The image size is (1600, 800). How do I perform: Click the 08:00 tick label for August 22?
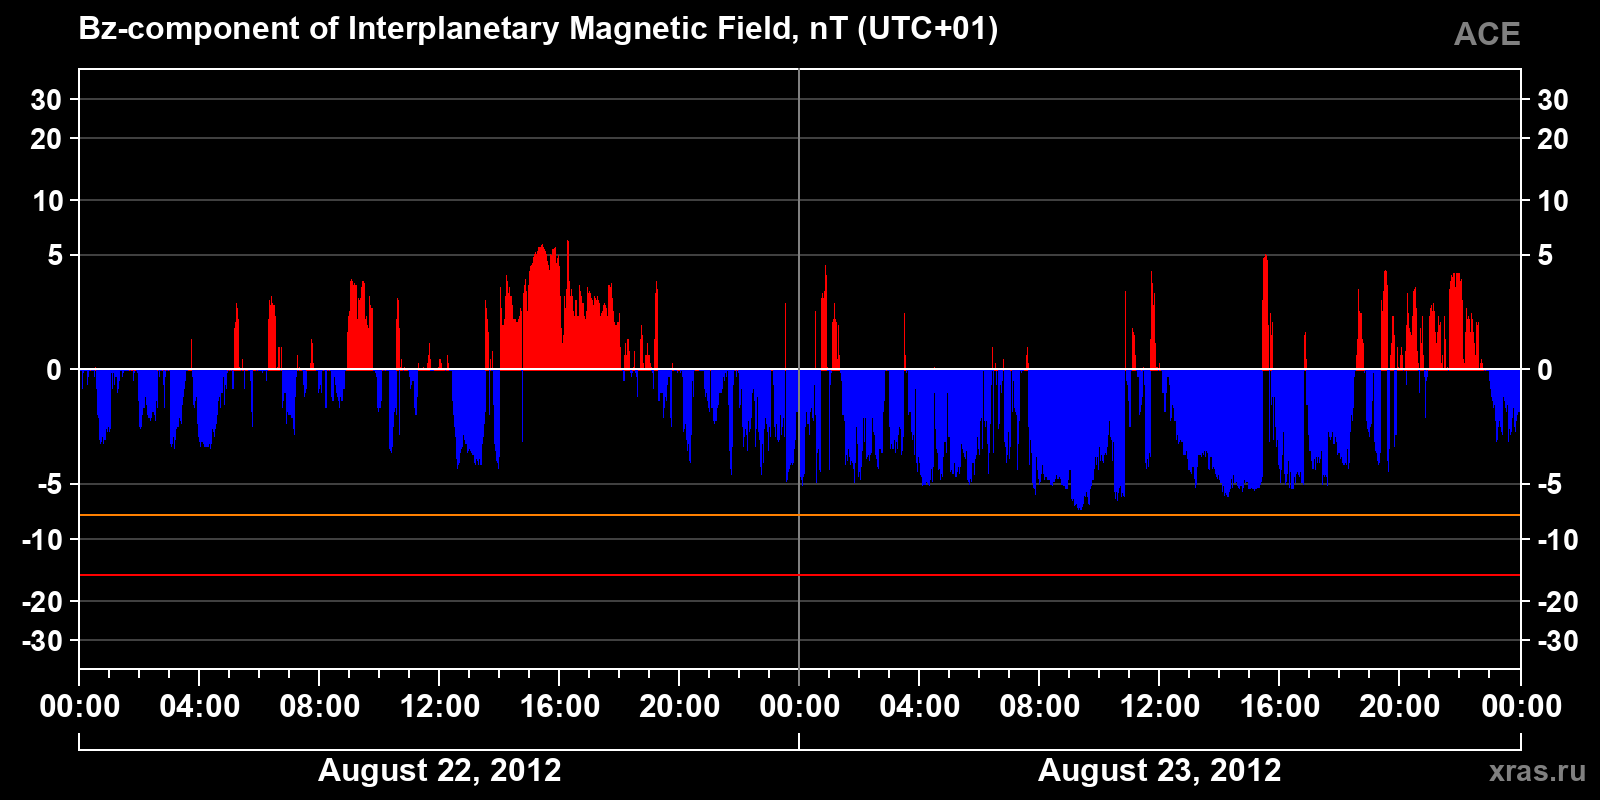[320, 706]
